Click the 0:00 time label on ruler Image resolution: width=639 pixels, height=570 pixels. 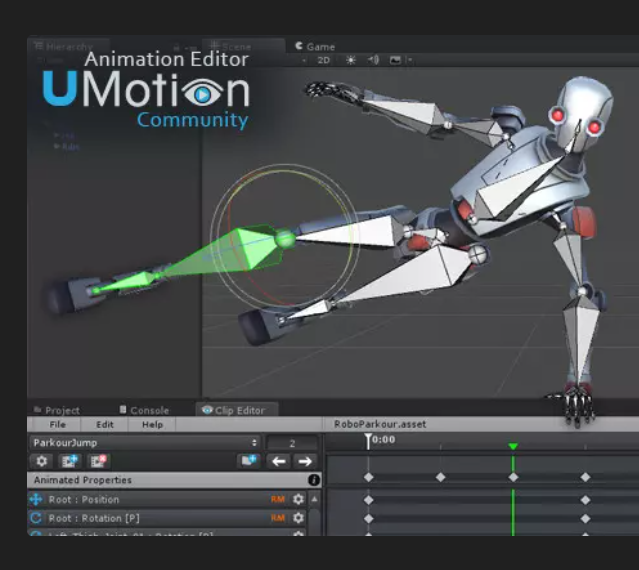[x=383, y=440]
